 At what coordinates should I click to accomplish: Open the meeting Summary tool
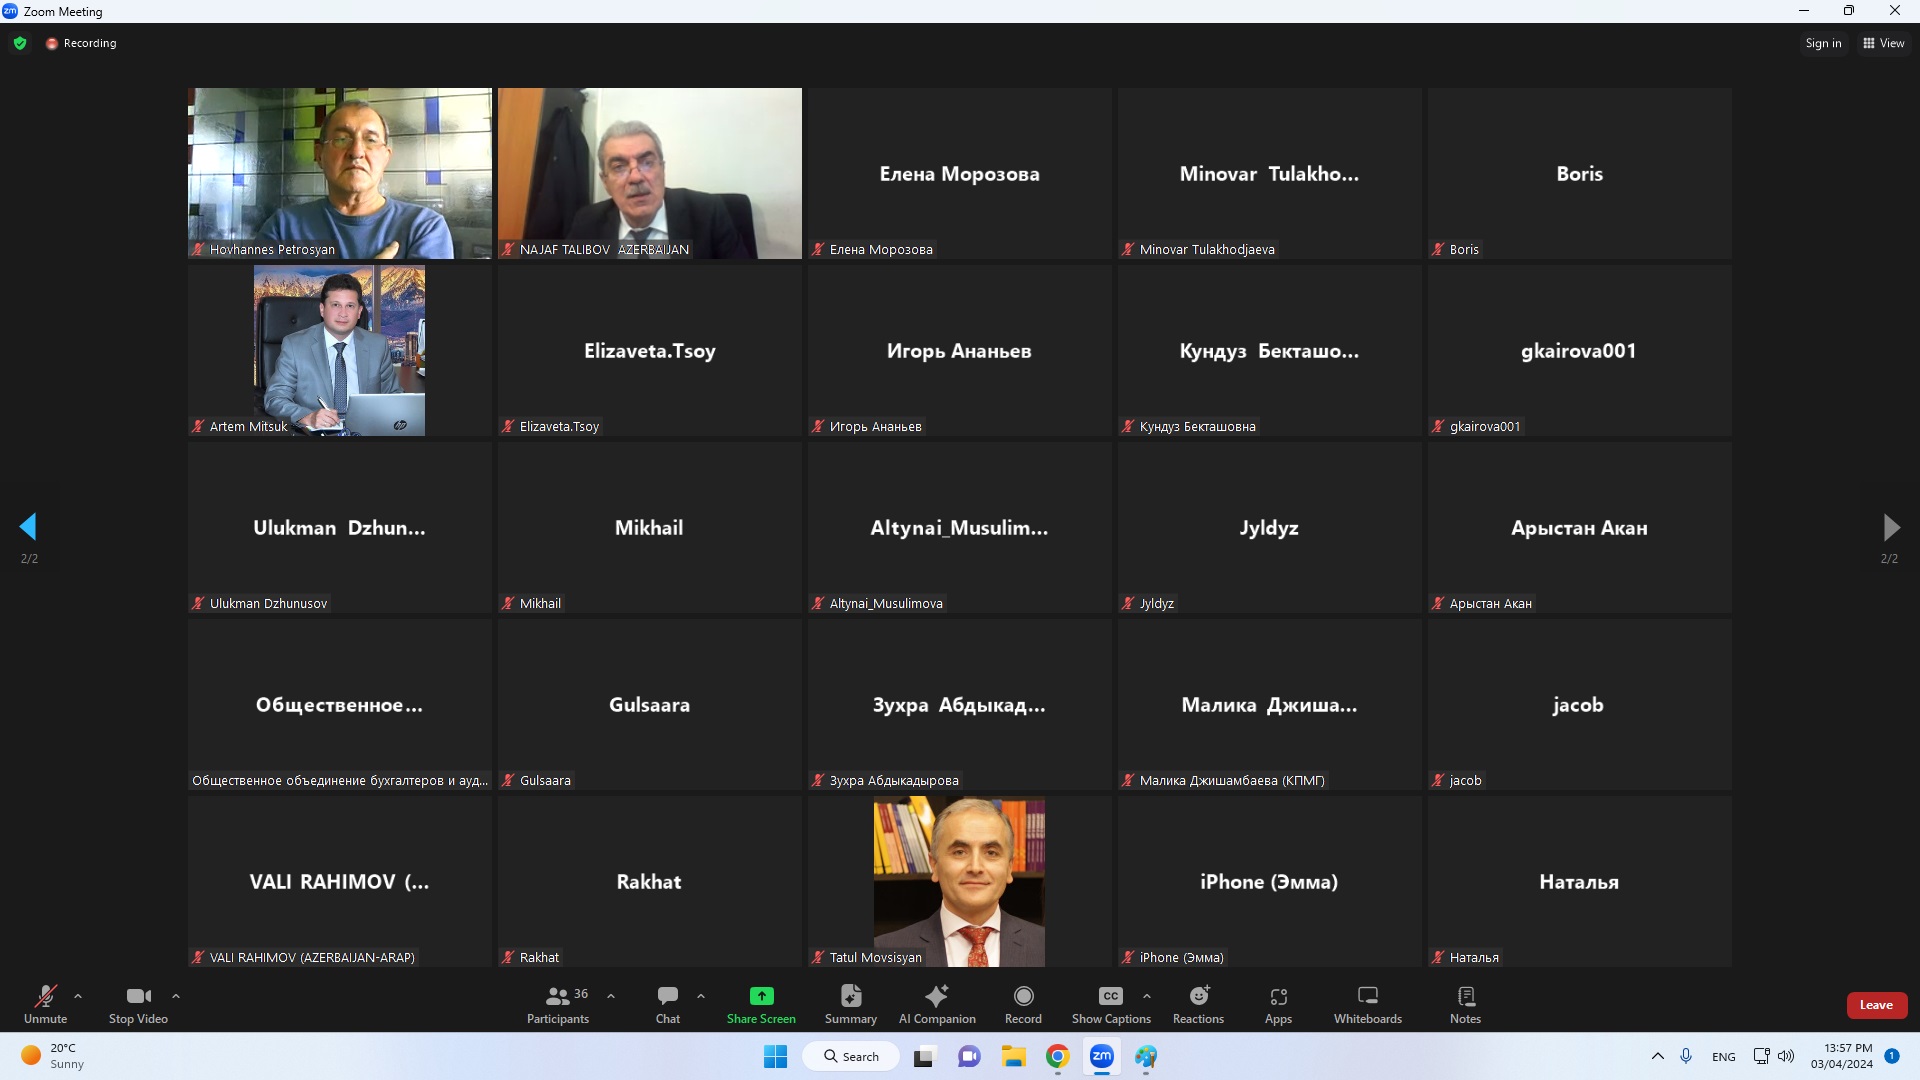click(x=850, y=1004)
